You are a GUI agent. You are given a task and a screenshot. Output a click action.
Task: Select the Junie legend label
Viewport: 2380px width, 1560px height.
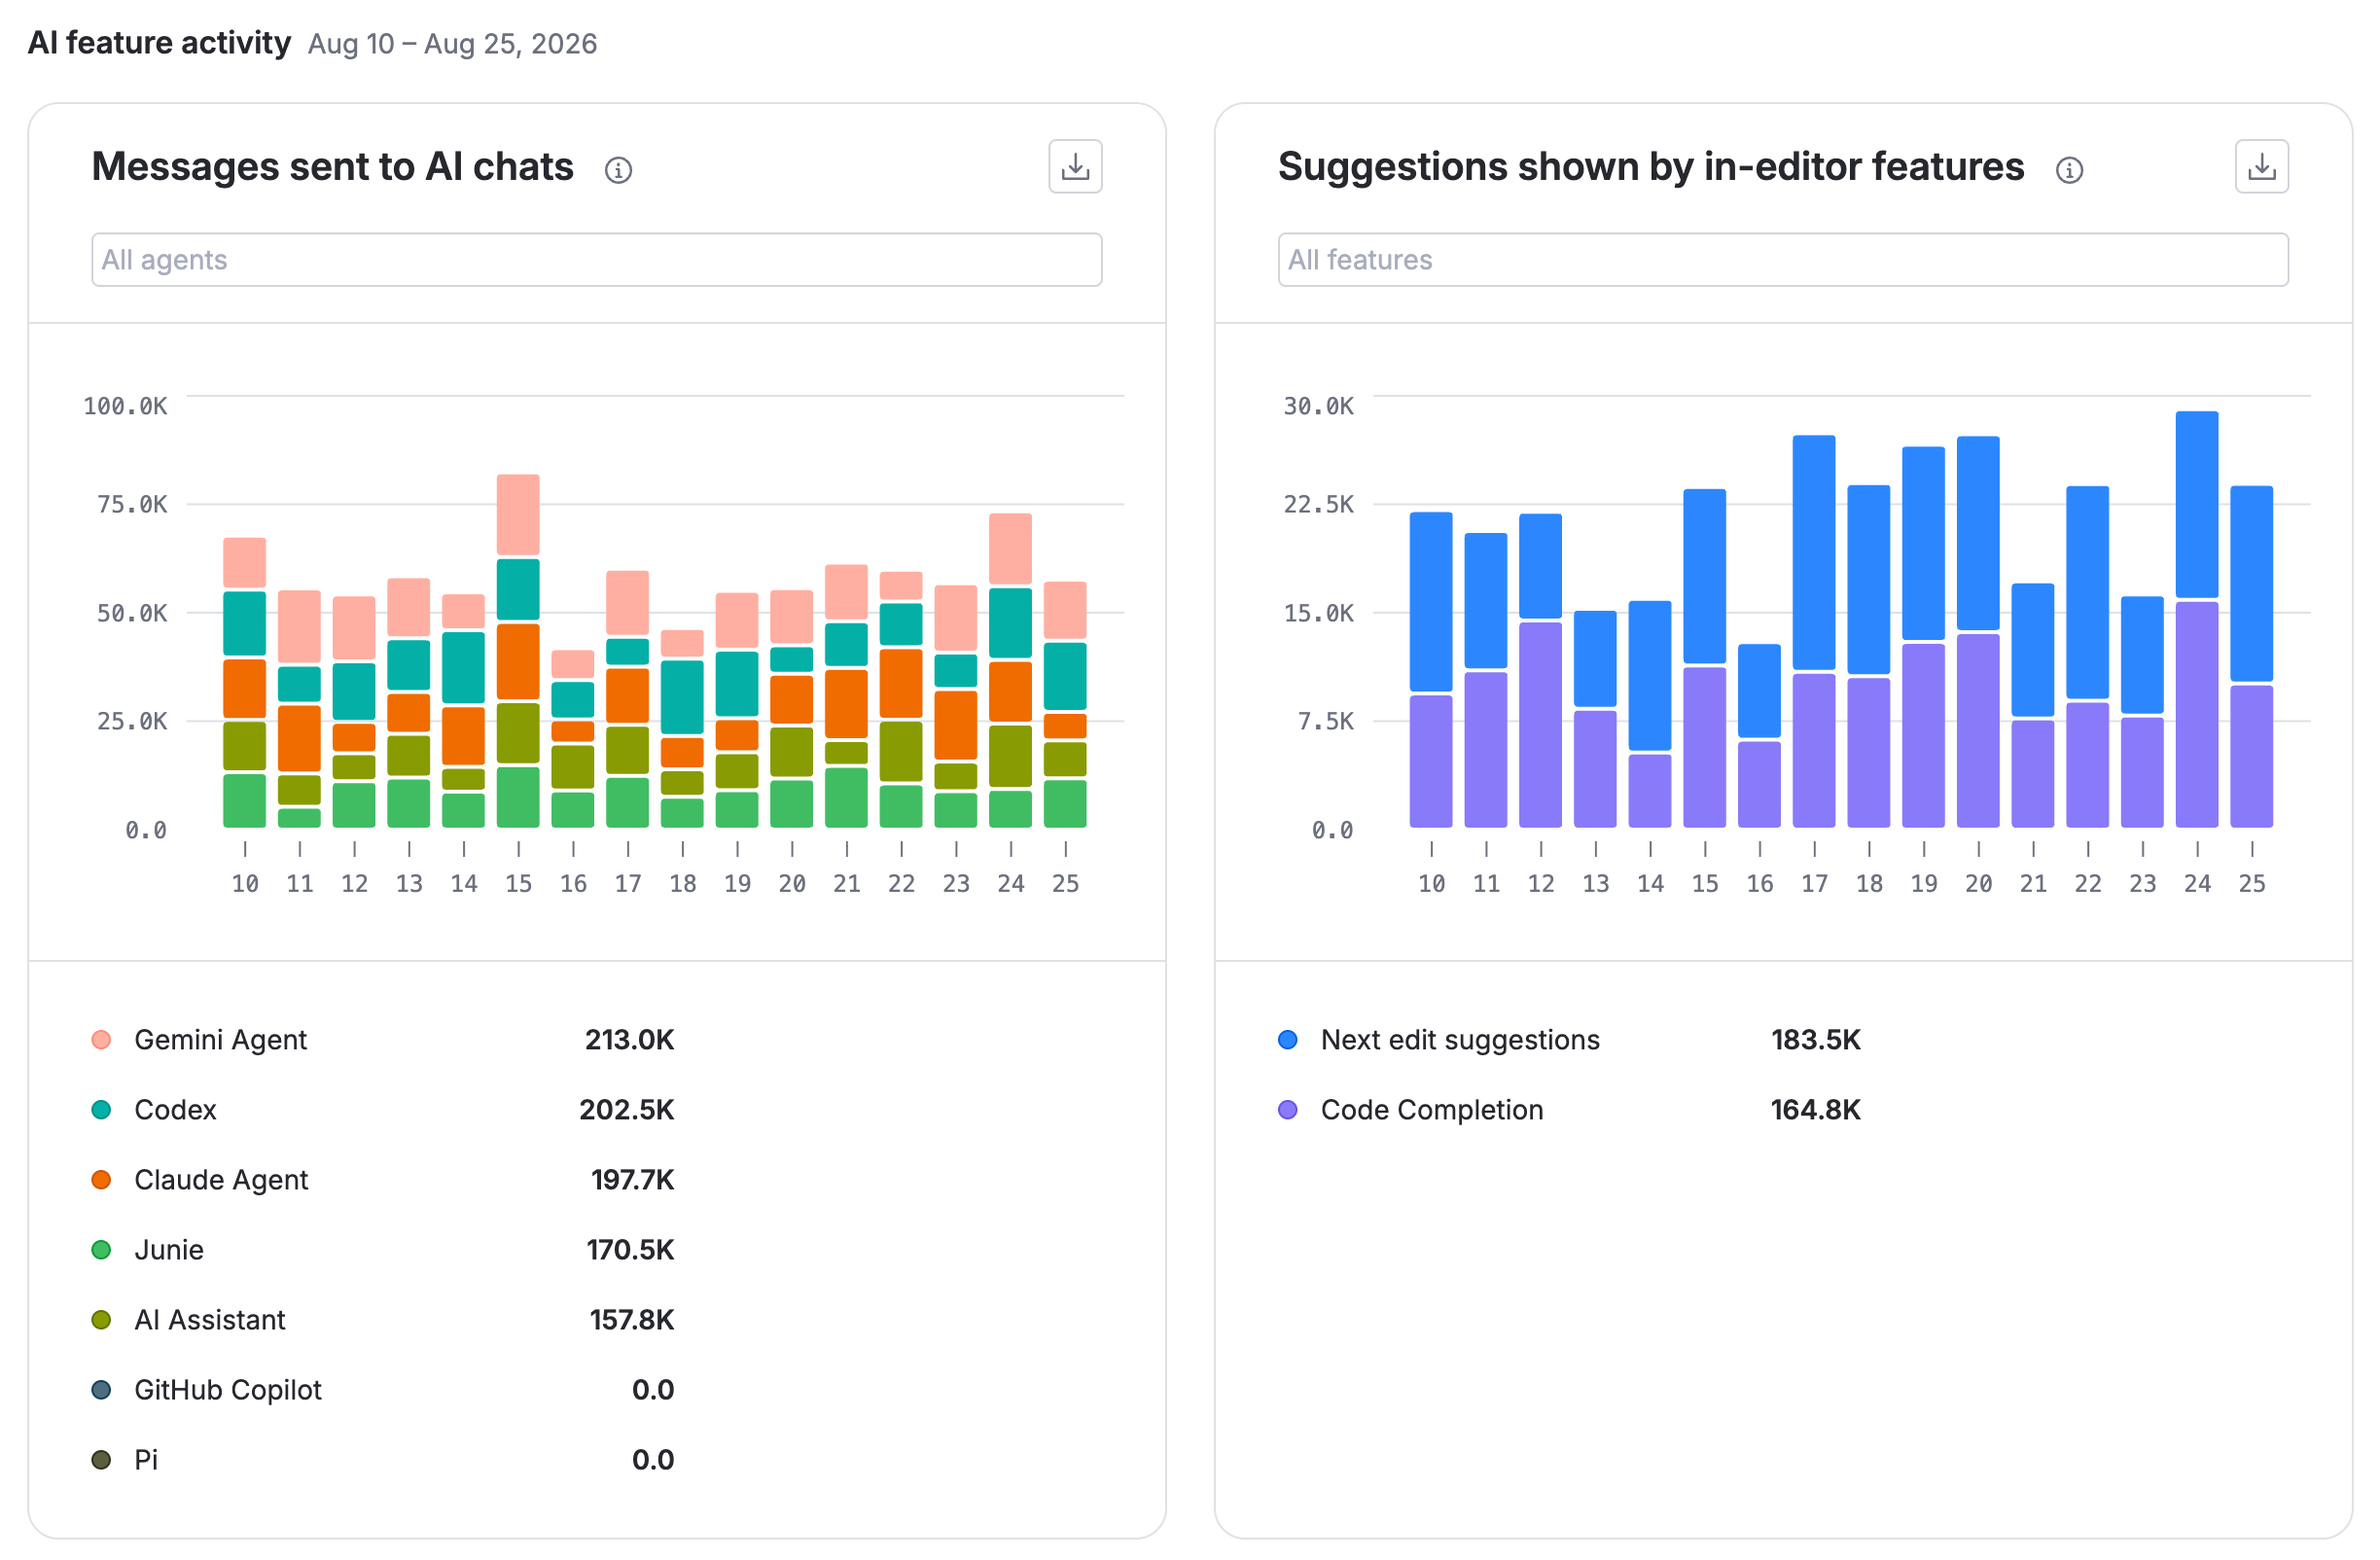(x=169, y=1250)
